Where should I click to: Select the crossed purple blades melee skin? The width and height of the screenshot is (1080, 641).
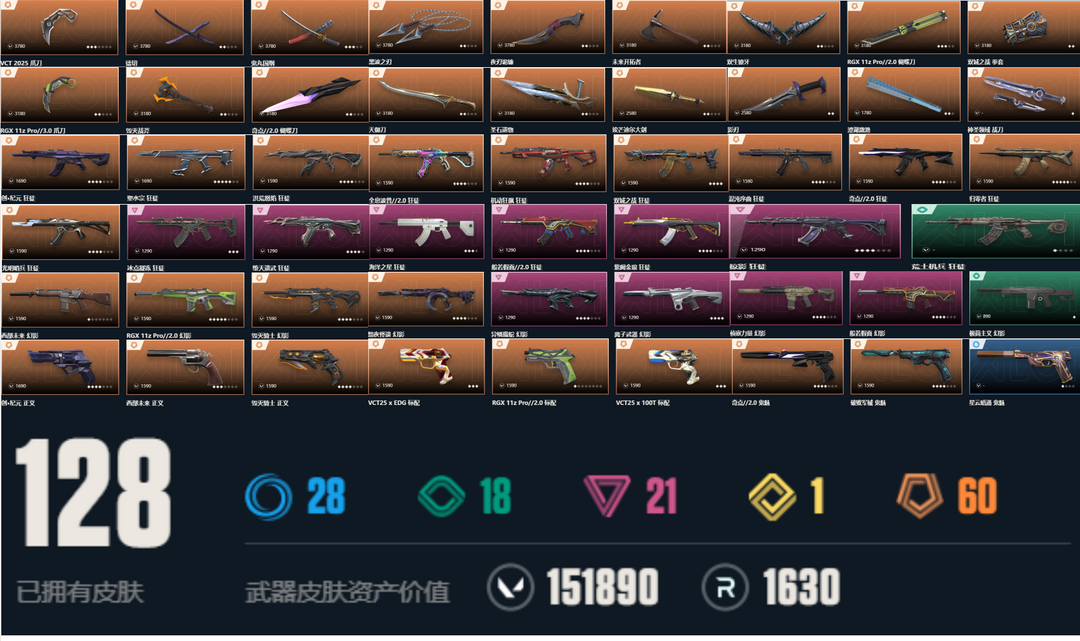185,28
